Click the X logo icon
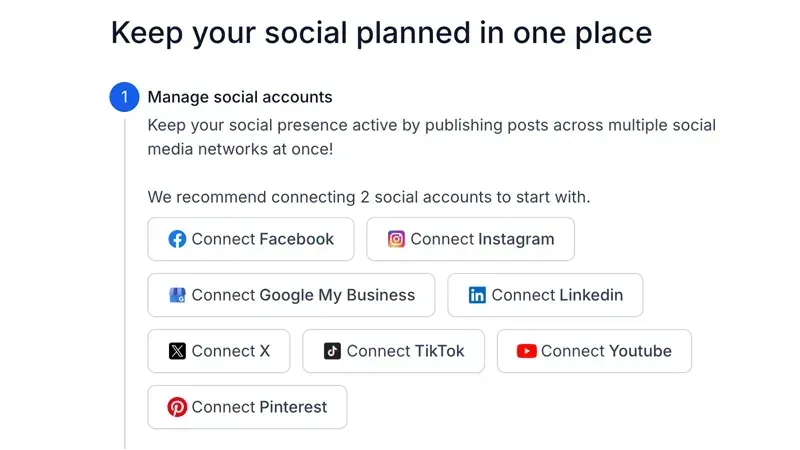Screen dimensions: 800x450 click(x=177, y=351)
